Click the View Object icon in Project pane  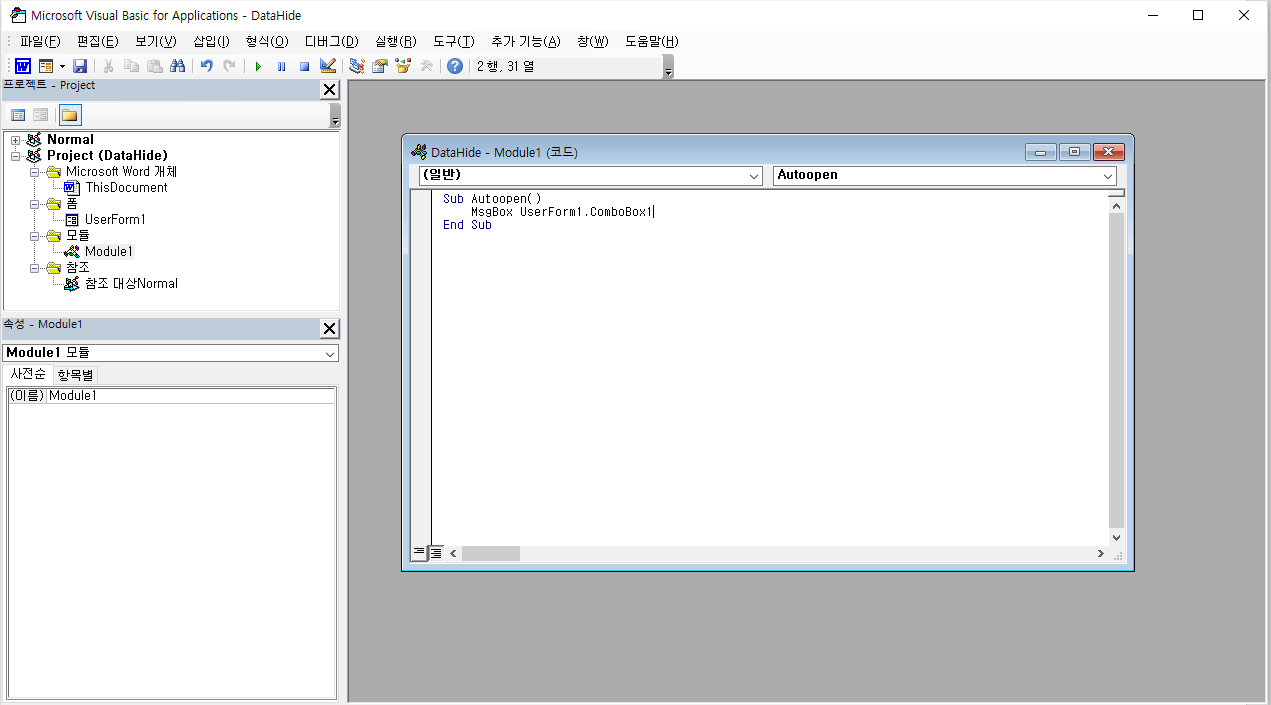(x=41, y=115)
